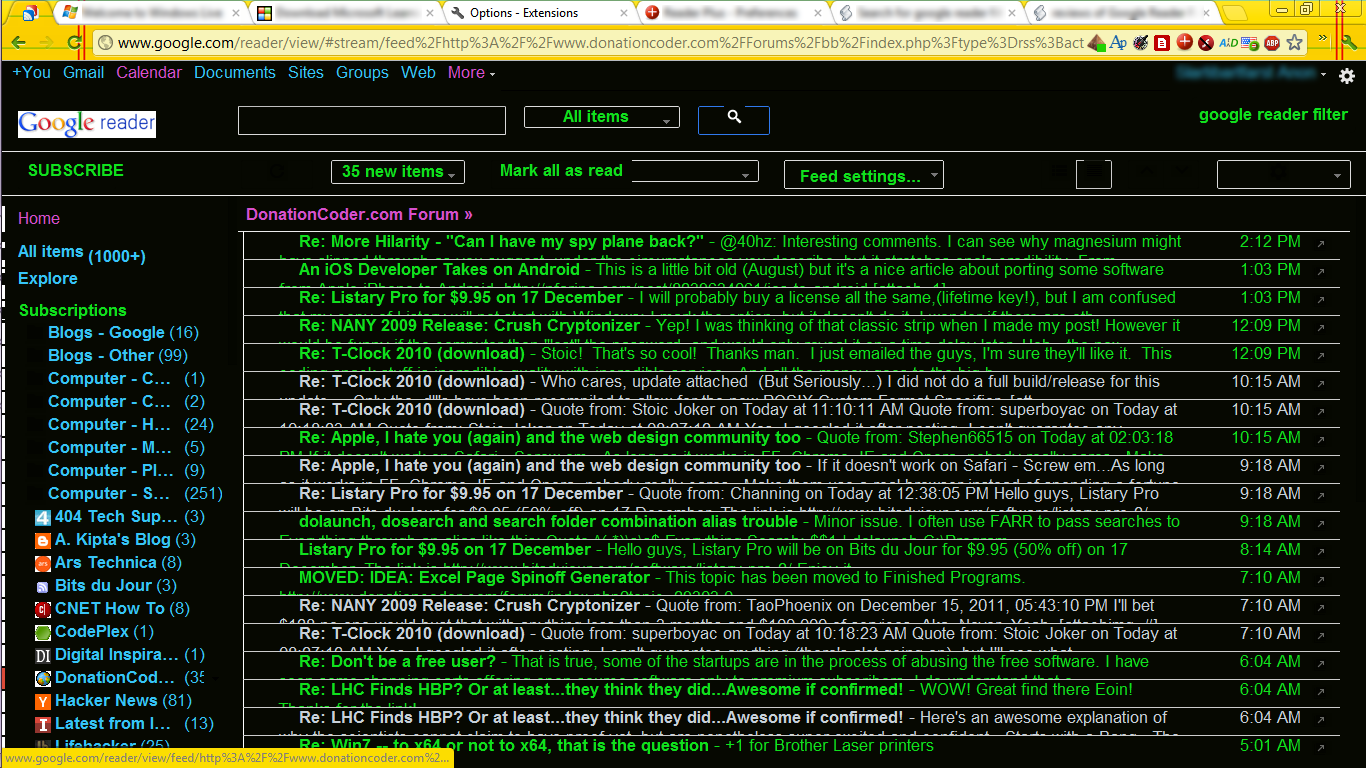Open post 'MOVED: IDEA: Excel Page Spinoff Generator'

(793, 581)
